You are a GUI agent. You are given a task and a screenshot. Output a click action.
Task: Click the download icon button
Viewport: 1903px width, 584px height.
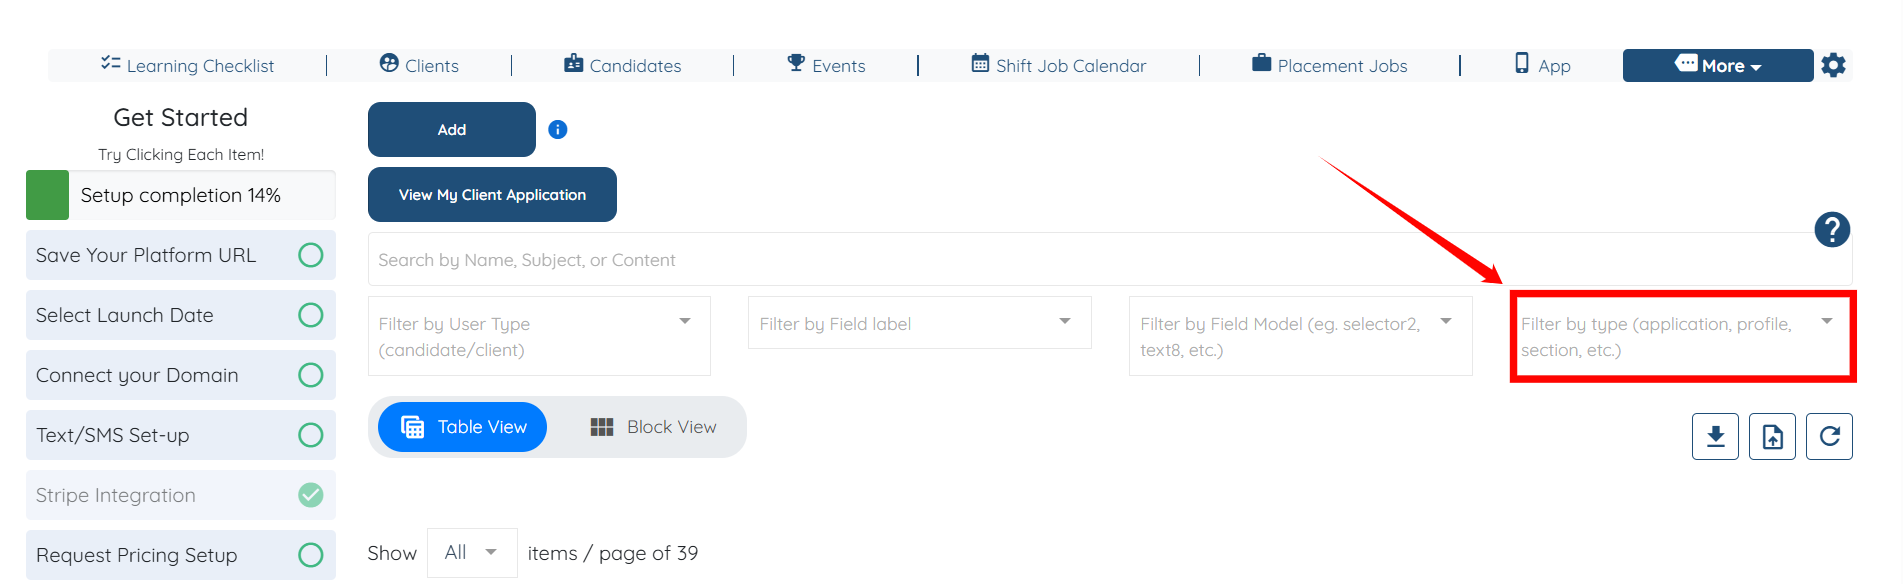(x=1715, y=437)
